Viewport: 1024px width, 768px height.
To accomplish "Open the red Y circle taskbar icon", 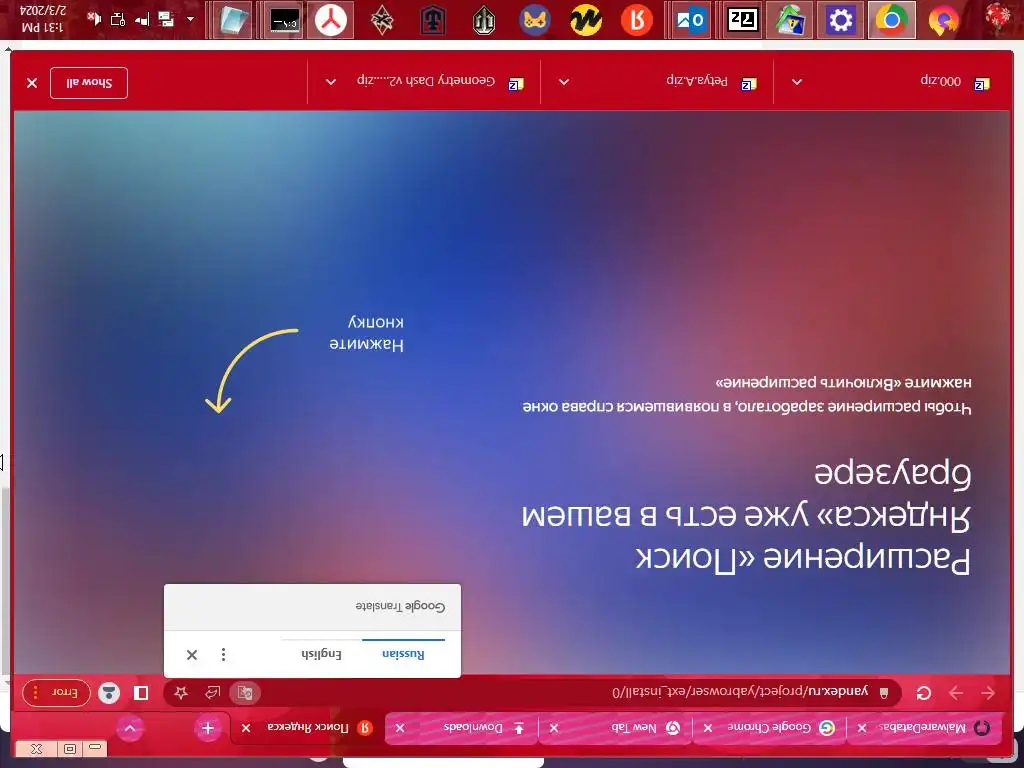I will 331,20.
